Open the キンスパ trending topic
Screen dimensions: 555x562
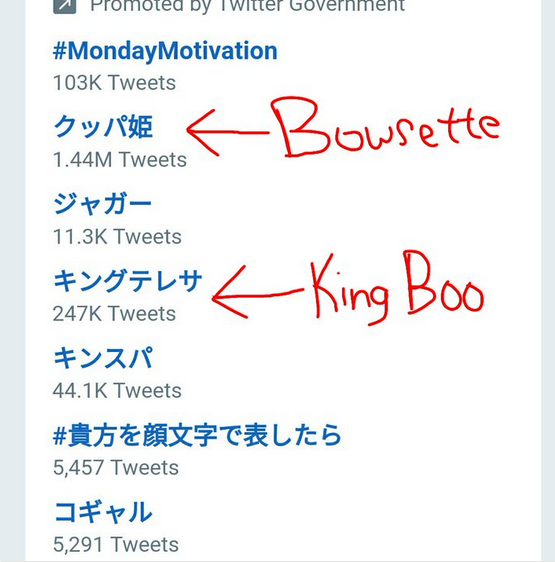[103, 358]
